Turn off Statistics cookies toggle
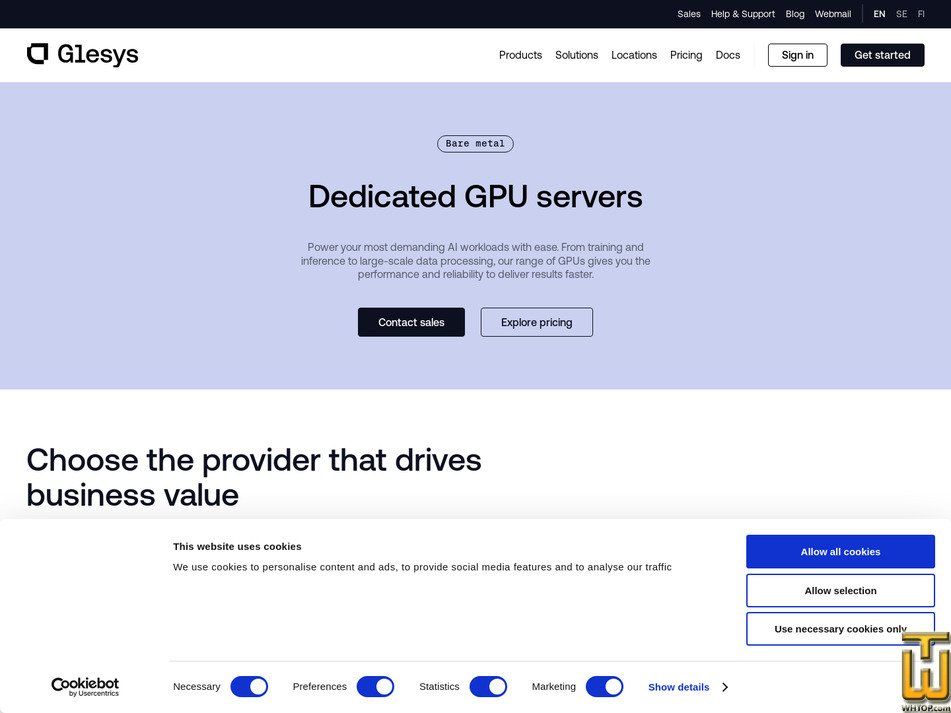Screen dimensions: 951x713 coord(488,687)
